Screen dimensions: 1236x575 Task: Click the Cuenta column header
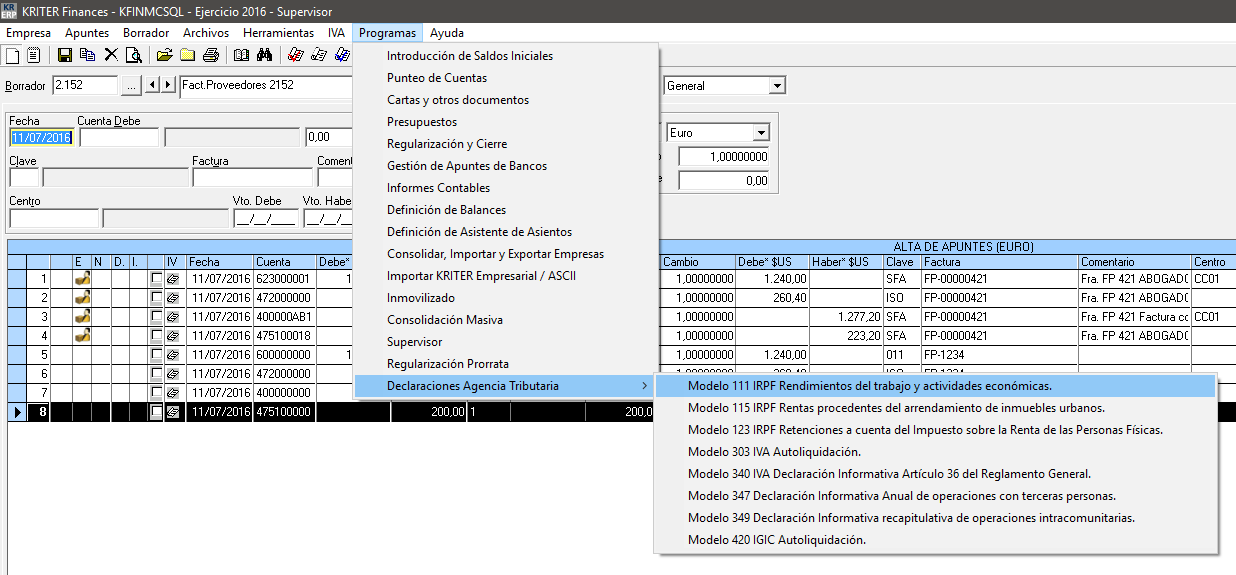(285, 262)
